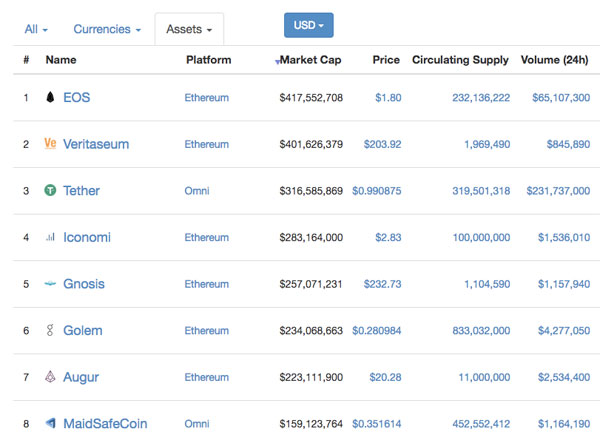This screenshot has width=600, height=446.
Task: Click Golem price $0.280984
Action: click(x=377, y=330)
